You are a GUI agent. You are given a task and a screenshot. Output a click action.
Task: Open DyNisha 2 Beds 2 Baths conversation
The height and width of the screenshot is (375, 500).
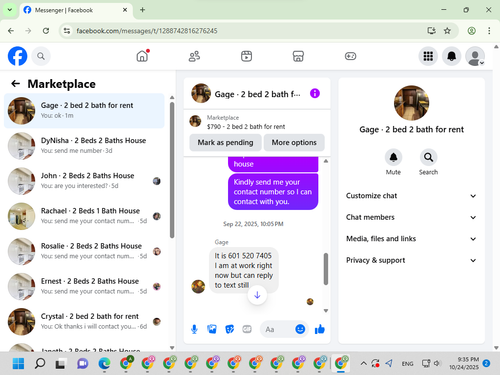84,146
